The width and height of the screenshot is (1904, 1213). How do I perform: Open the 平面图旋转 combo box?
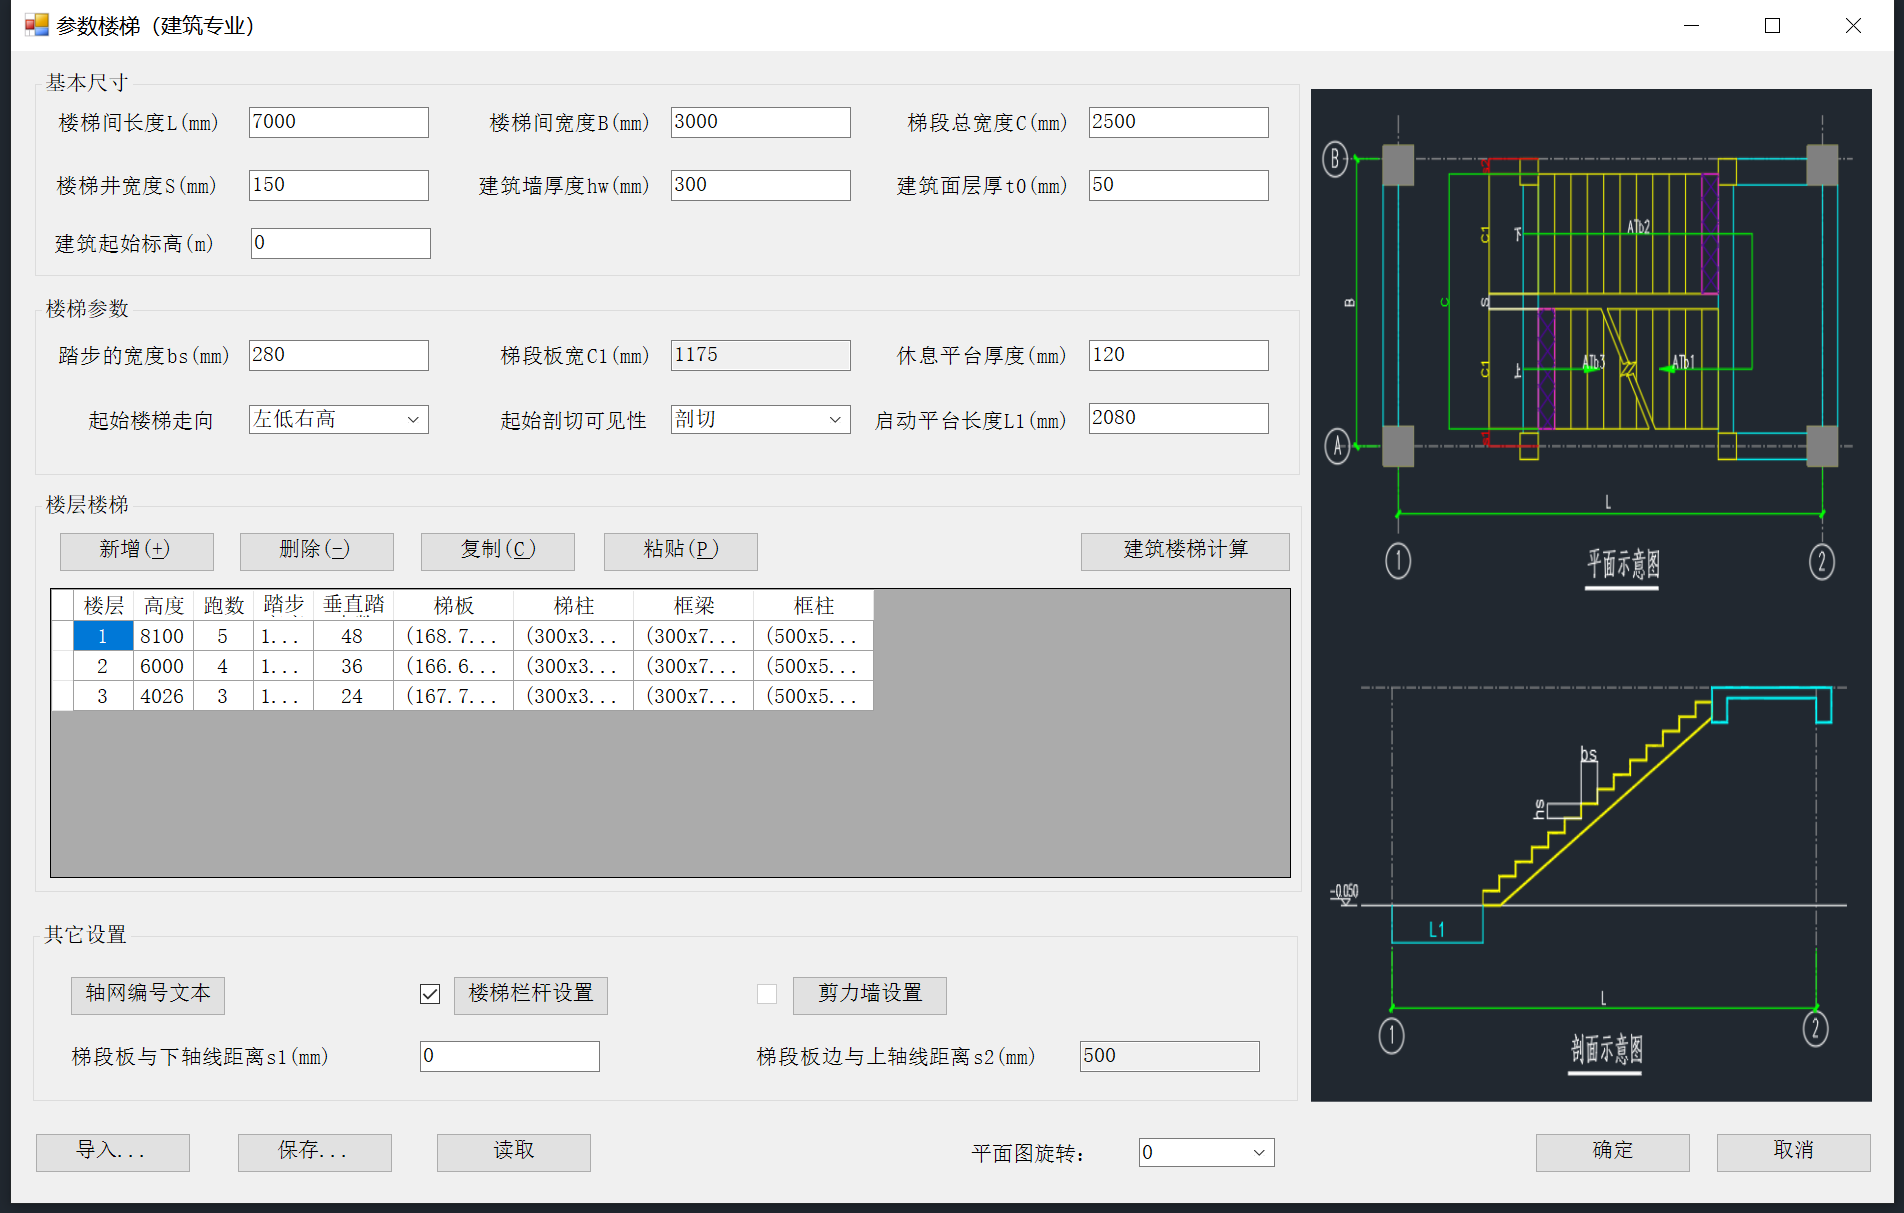tap(1206, 1152)
